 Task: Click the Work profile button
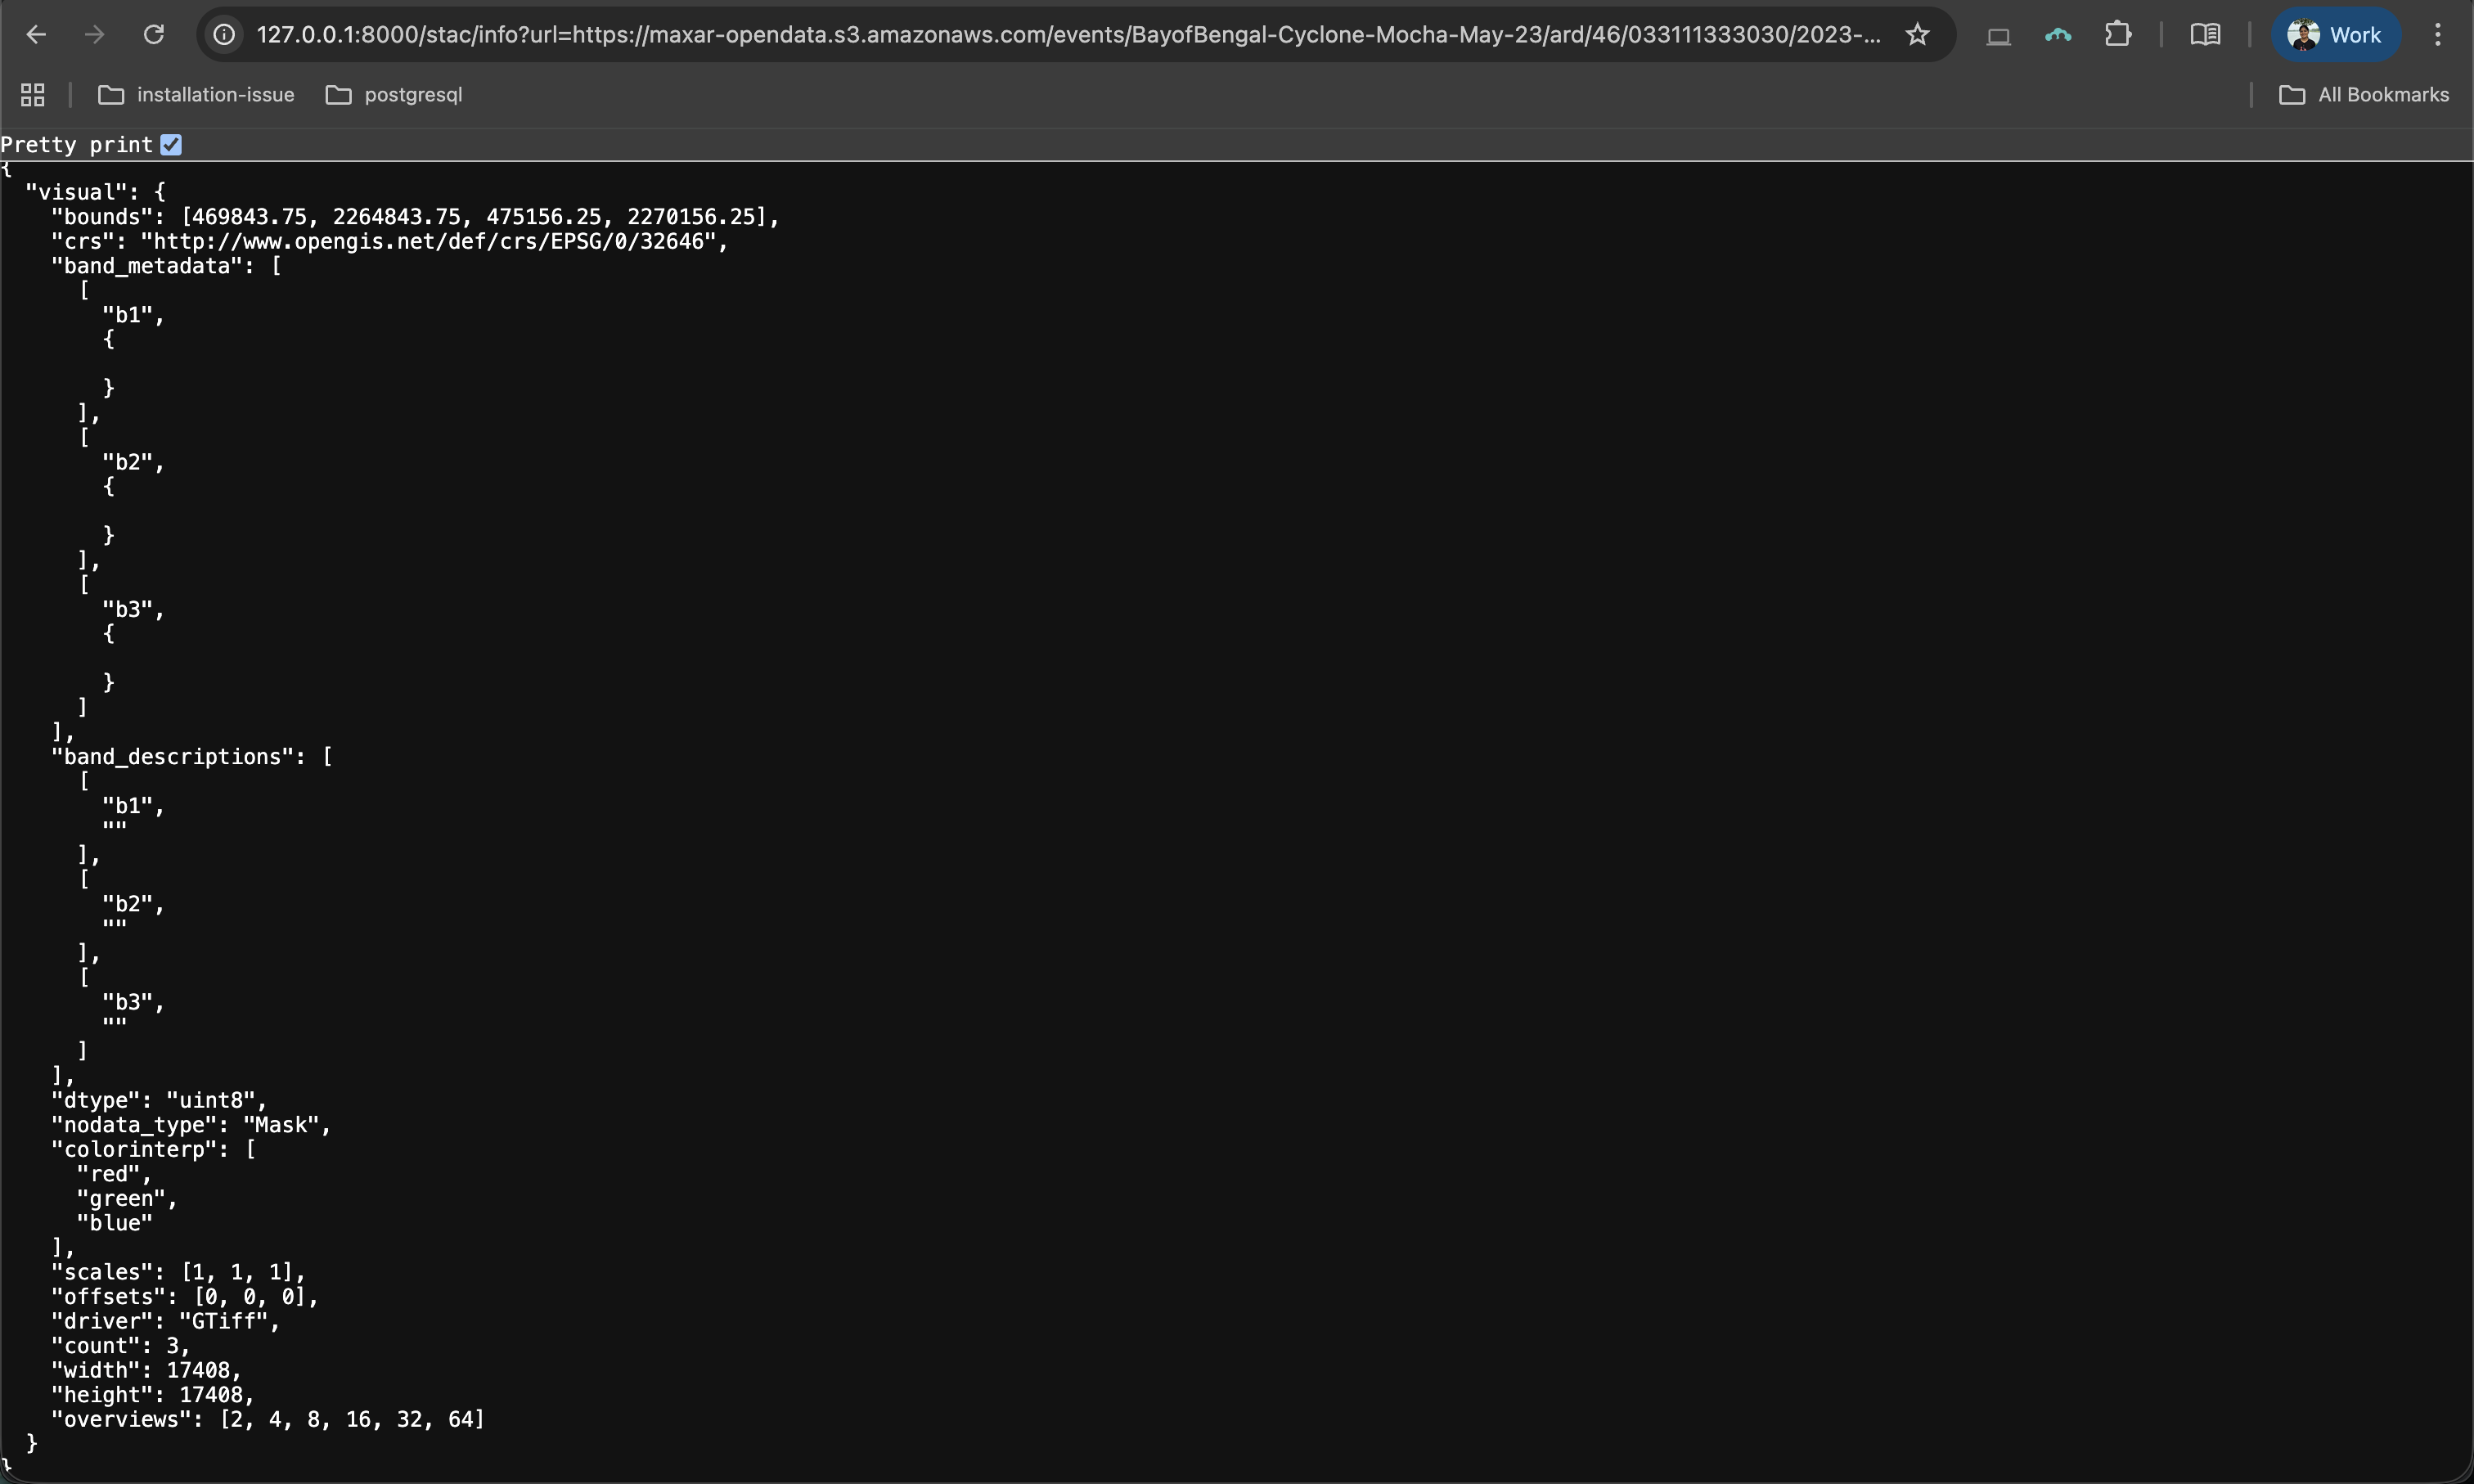(2335, 35)
